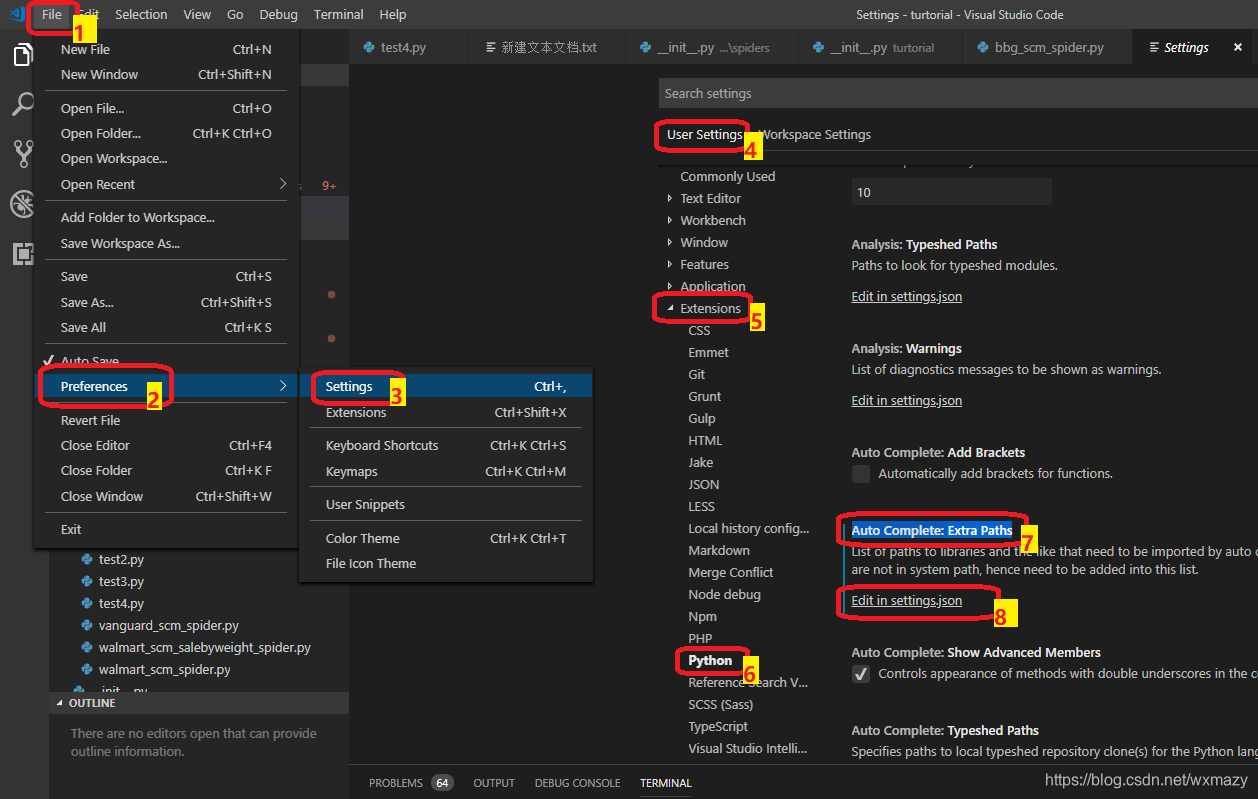
Task: Choose Exit from File menu
Action: [166, 530]
